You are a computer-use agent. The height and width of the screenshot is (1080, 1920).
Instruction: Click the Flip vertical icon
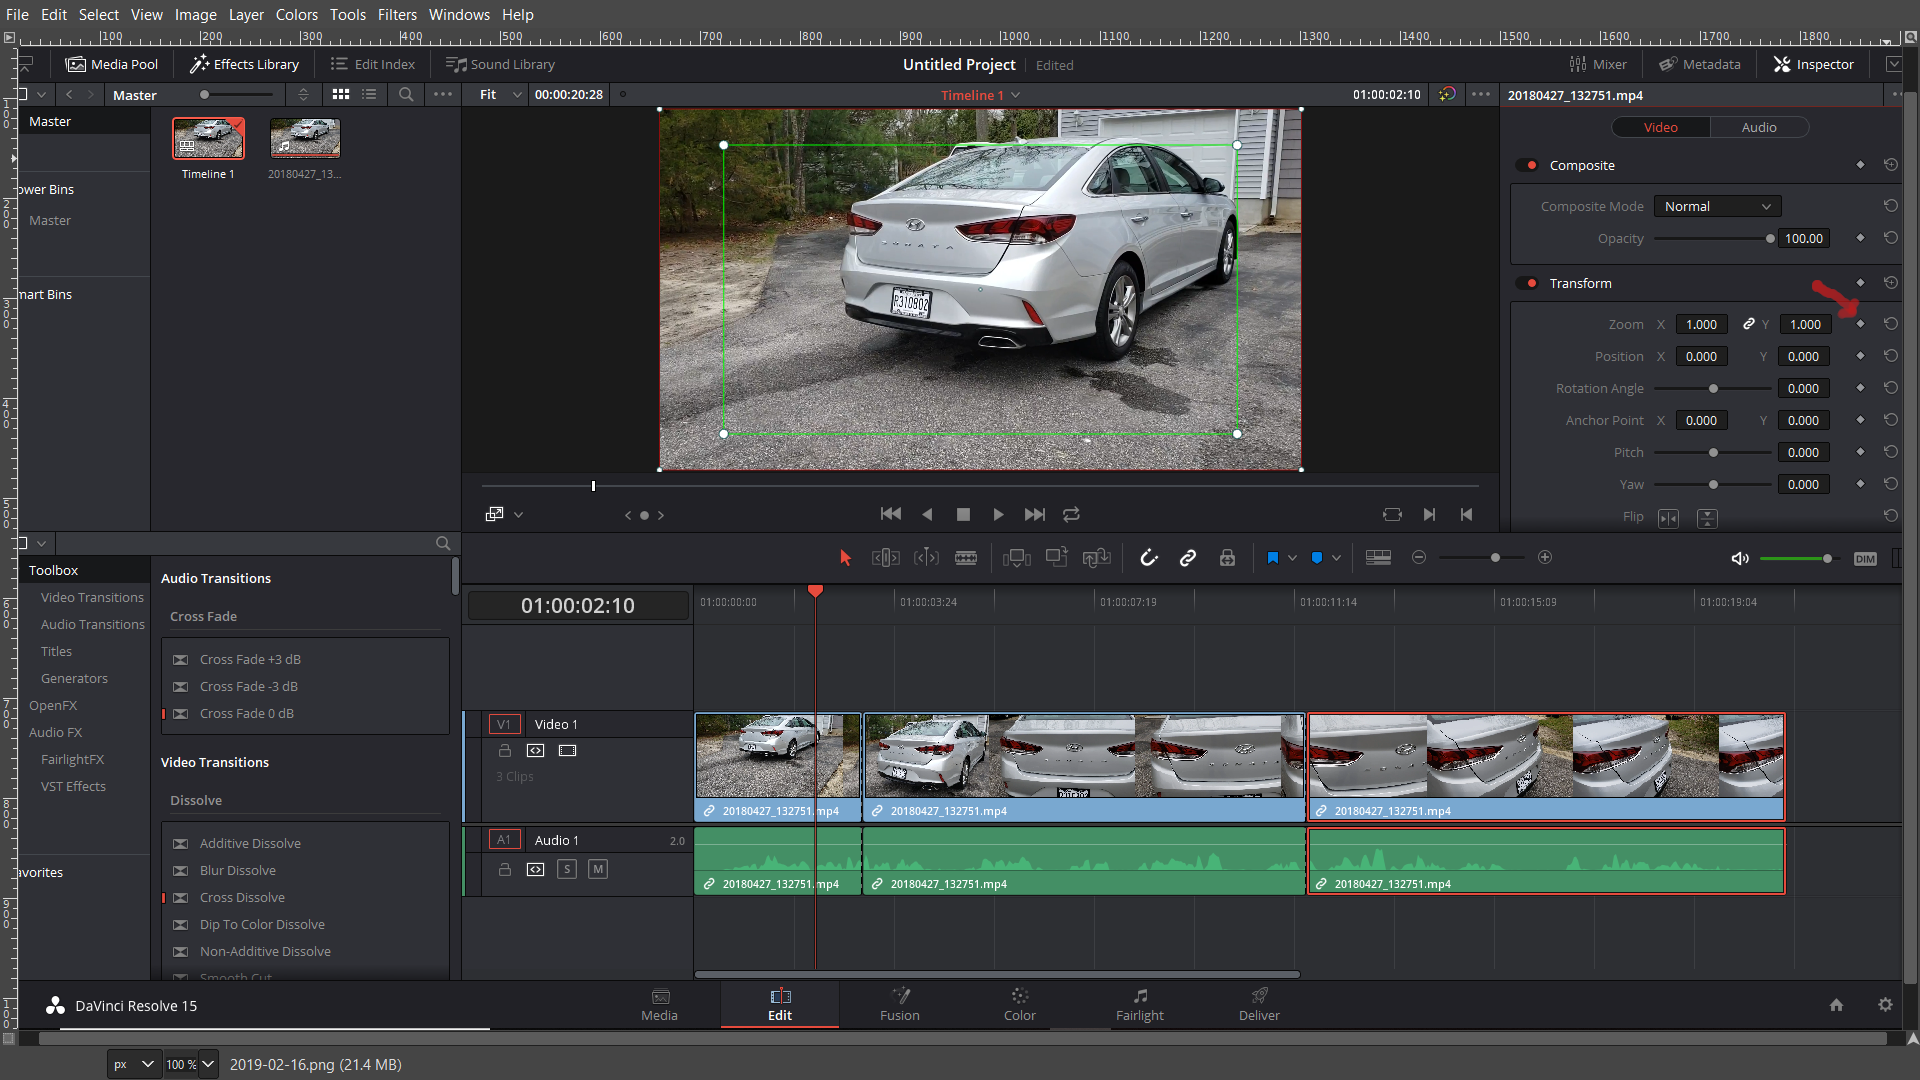(x=1707, y=517)
